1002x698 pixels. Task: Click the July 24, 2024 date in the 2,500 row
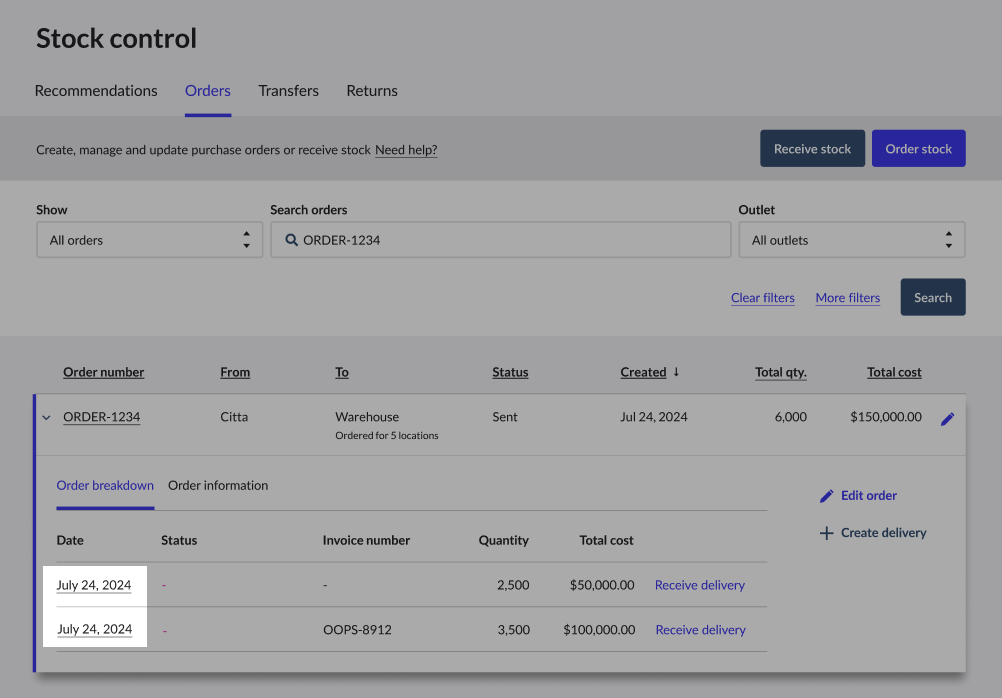(x=94, y=585)
